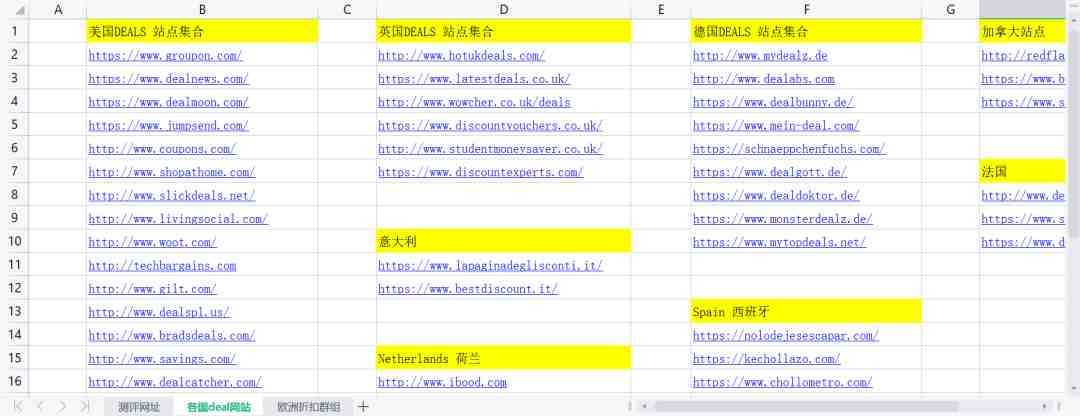Viewport: 1080px width, 416px height.
Task: Open the discountvouchers.co.uk link
Action: (x=490, y=126)
